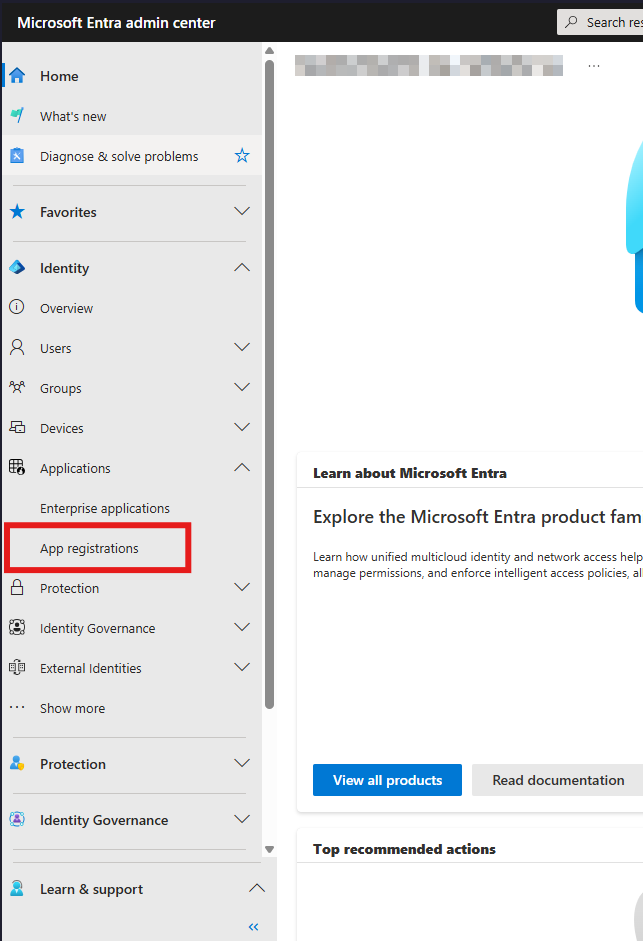Click the icon of the bold Protection section

17,763
